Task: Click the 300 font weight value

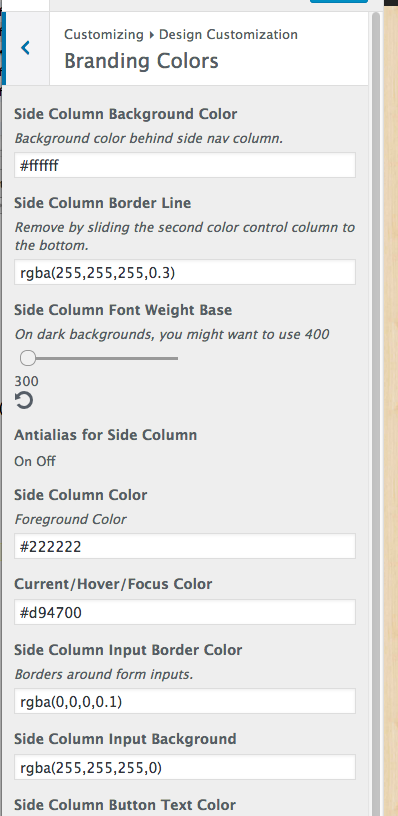Action: pyautogui.click(x=27, y=381)
